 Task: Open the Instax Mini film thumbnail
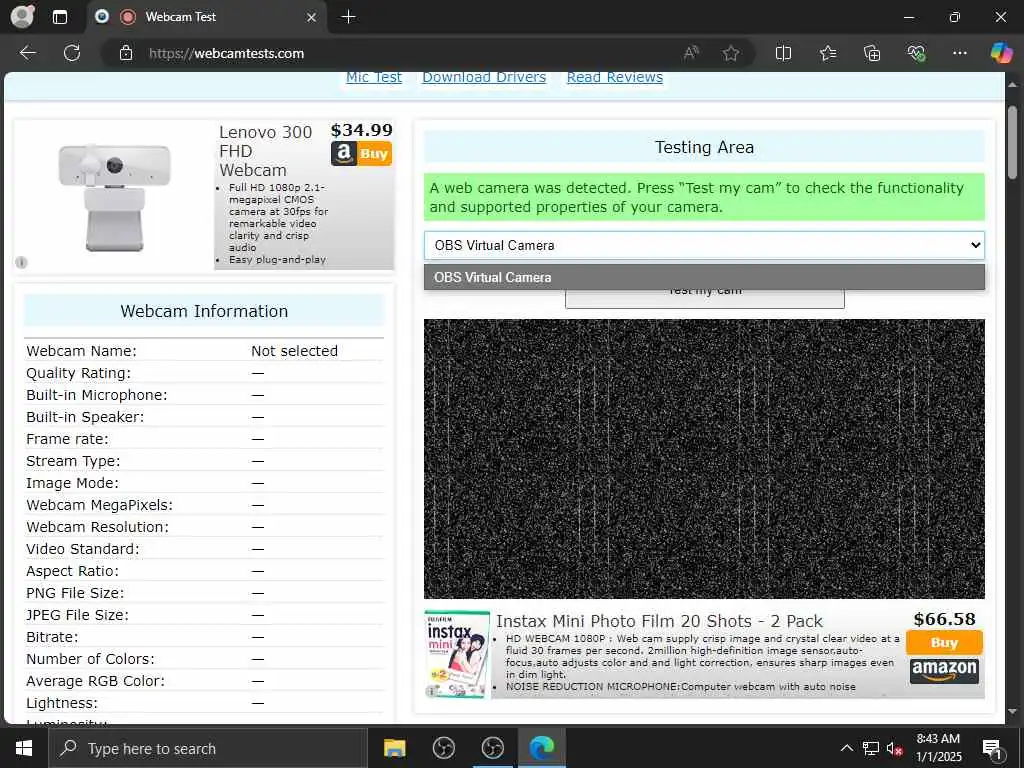pos(457,654)
